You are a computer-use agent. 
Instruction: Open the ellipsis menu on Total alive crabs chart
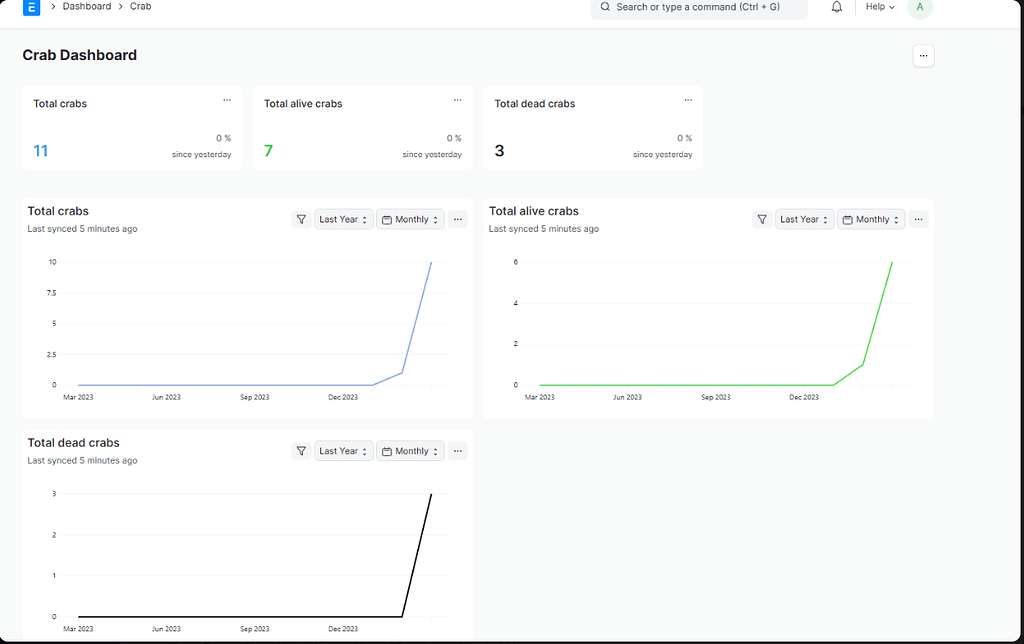click(x=919, y=219)
